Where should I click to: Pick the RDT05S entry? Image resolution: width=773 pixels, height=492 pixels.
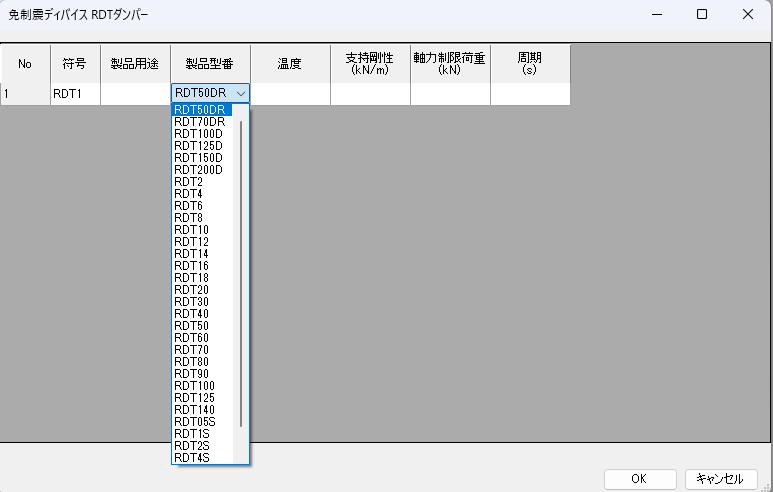[x=202, y=422]
